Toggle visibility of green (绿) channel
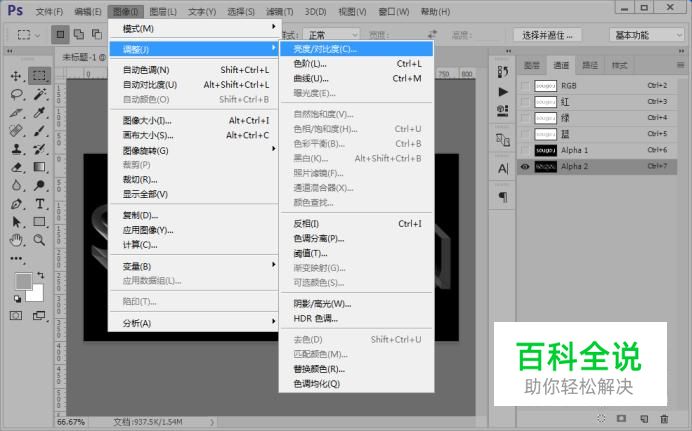692x431 pixels. pyautogui.click(x=525, y=118)
